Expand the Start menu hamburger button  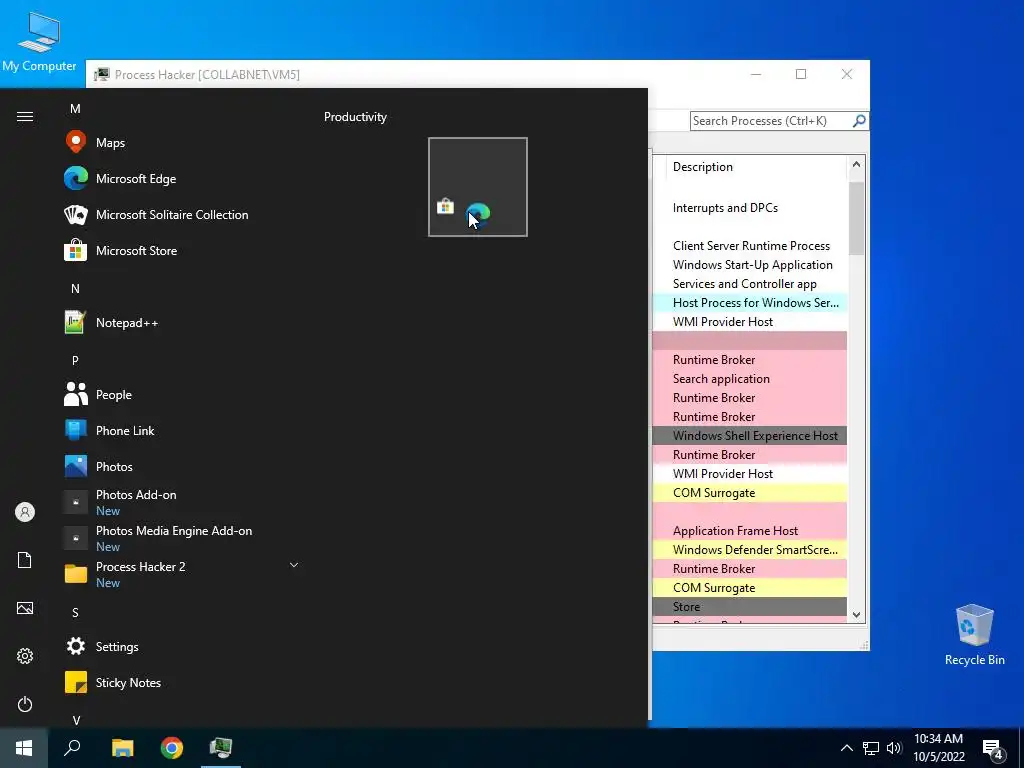pyautogui.click(x=25, y=116)
